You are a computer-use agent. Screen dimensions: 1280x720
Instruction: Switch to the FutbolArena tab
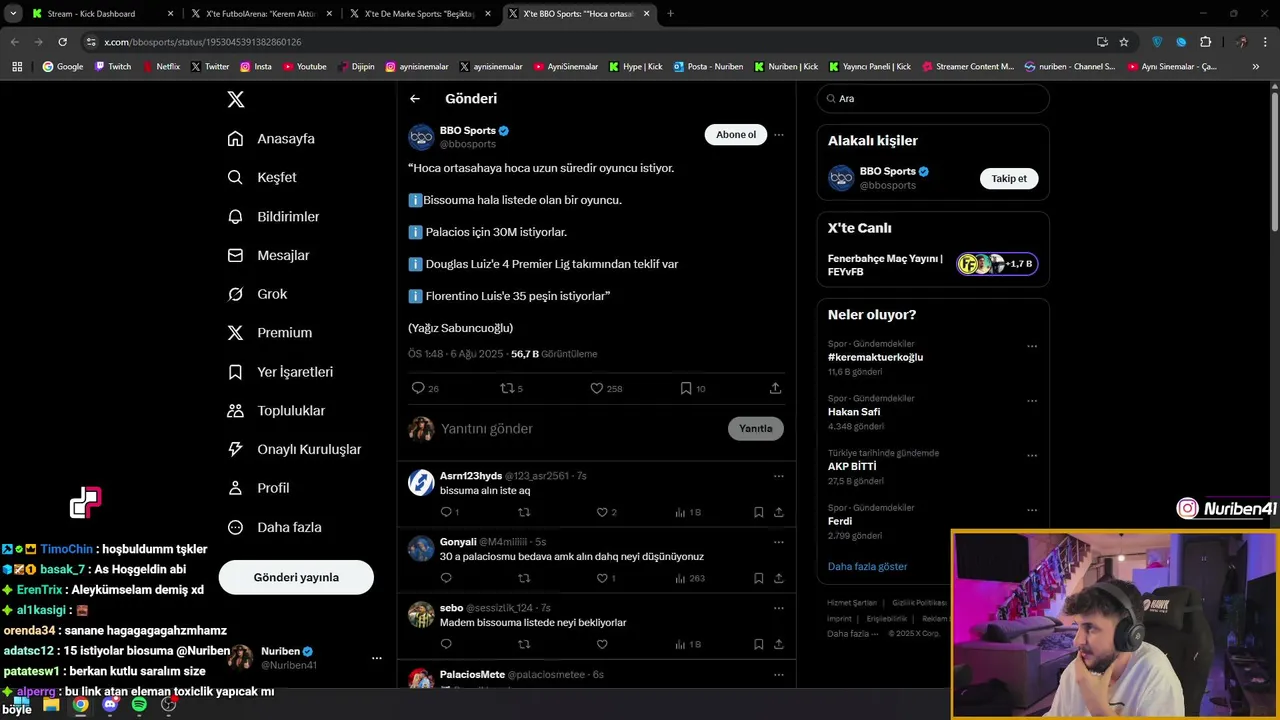tap(261, 14)
